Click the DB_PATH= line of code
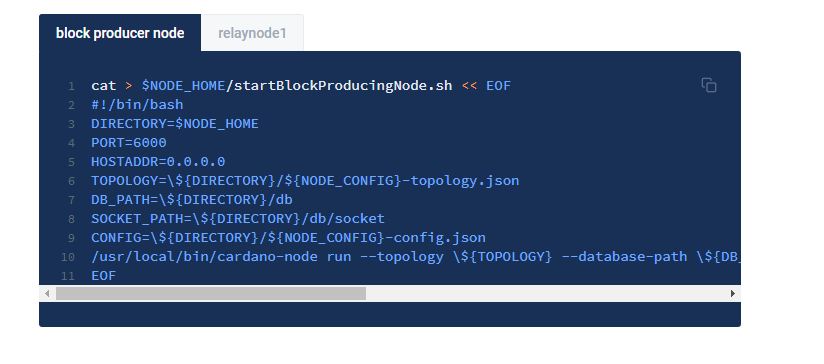The image size is (824, 364). [x=192, y=200]
